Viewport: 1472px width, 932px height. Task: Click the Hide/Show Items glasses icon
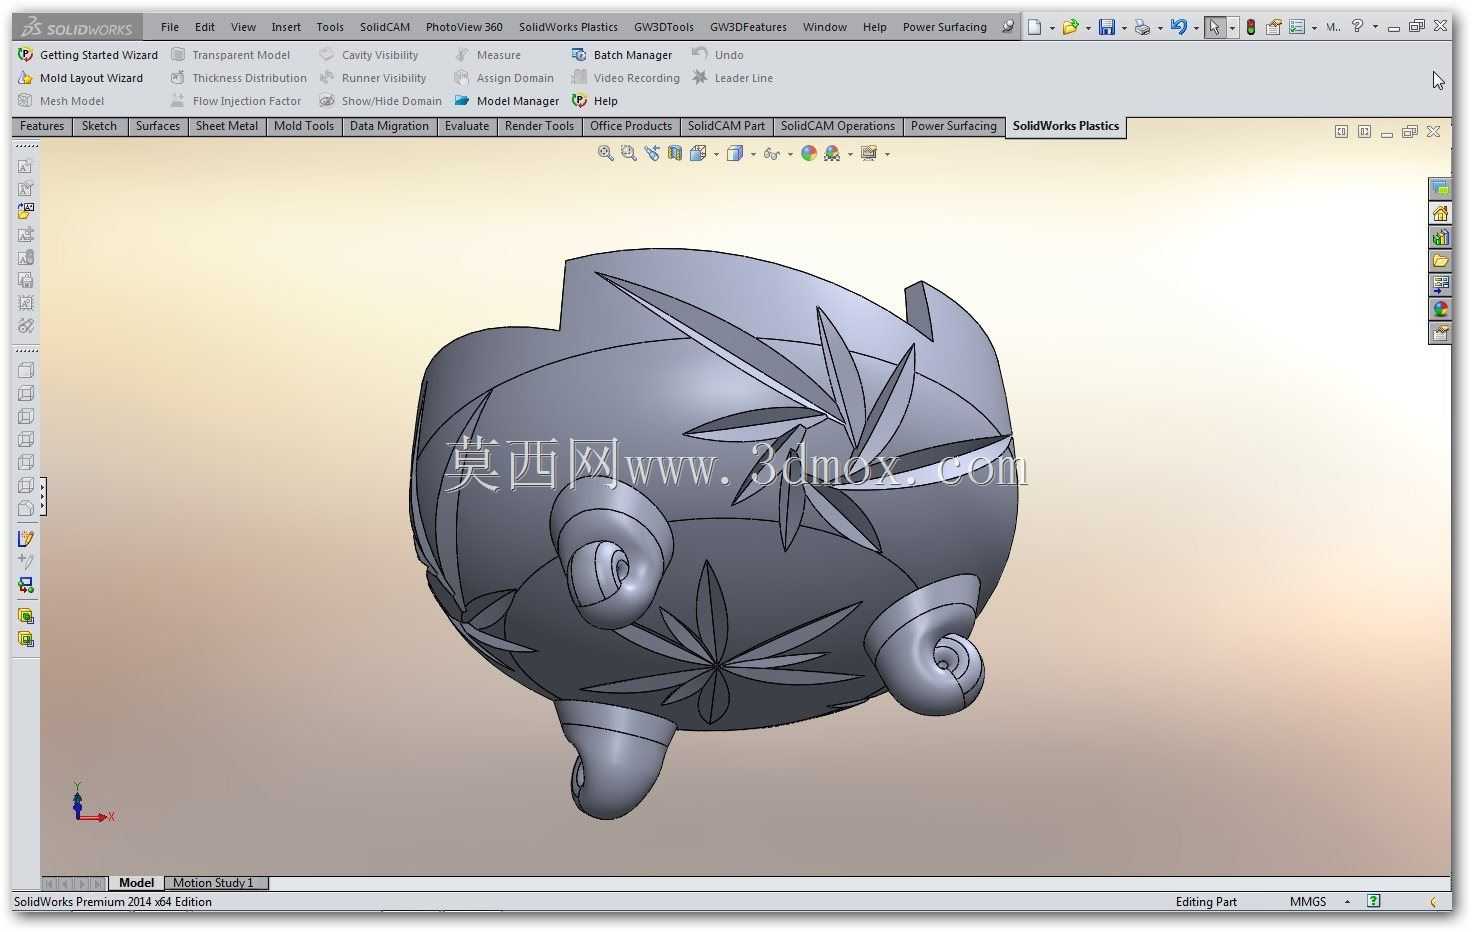point(771,153)
